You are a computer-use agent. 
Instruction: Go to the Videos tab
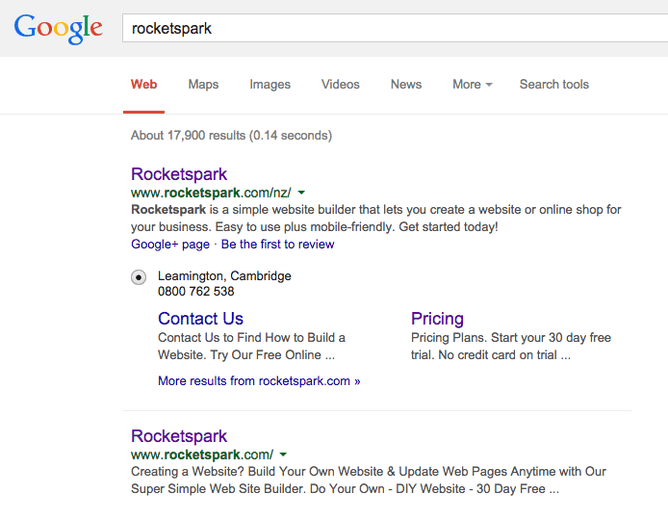pyautogui.click(x=340, y=84)
